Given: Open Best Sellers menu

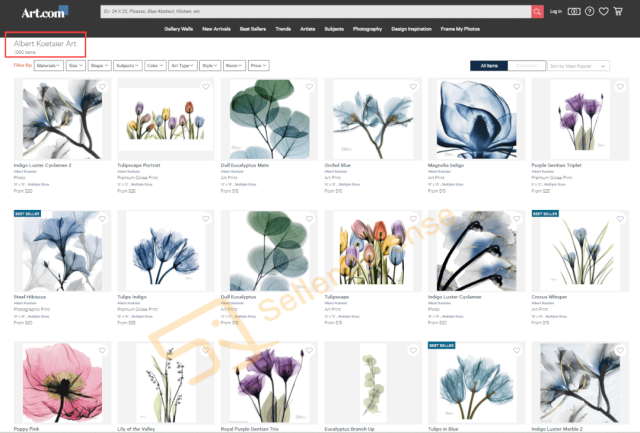Looking at the screenshot, I should pyautogui.click(x=253, y=29).
